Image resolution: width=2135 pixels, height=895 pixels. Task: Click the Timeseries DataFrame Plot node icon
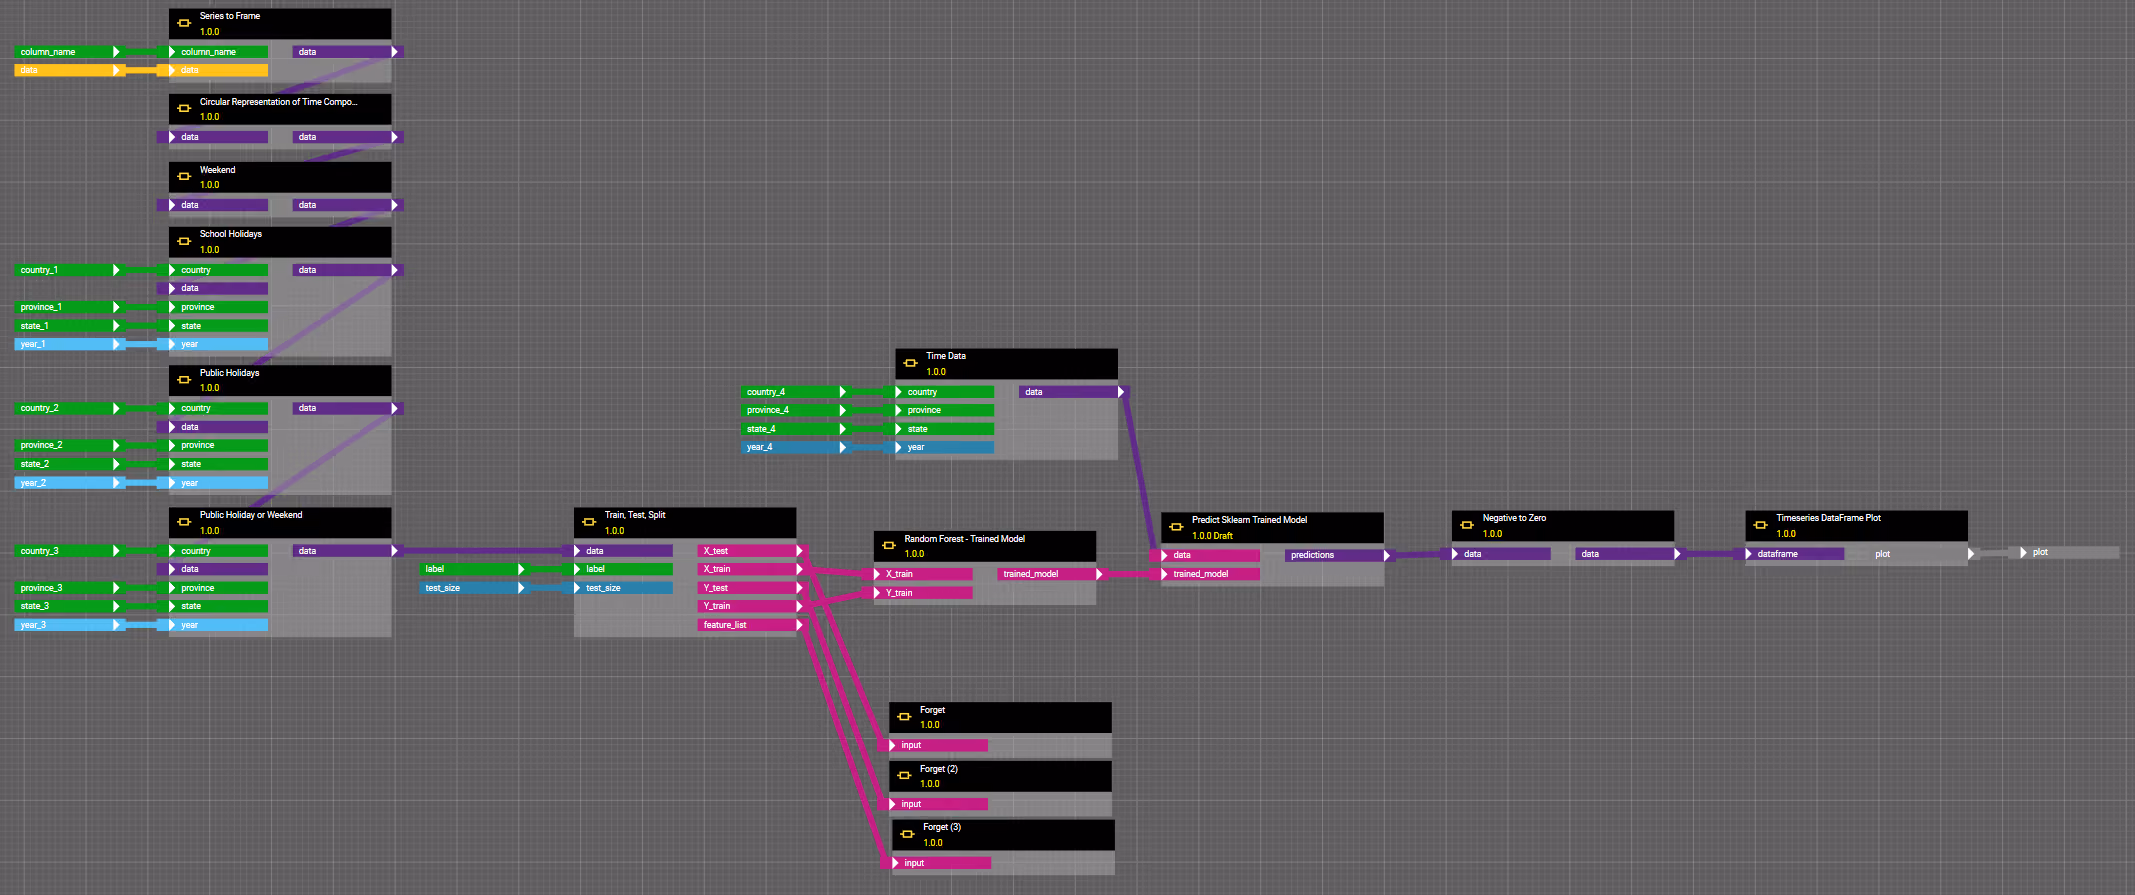[1761, 525]
